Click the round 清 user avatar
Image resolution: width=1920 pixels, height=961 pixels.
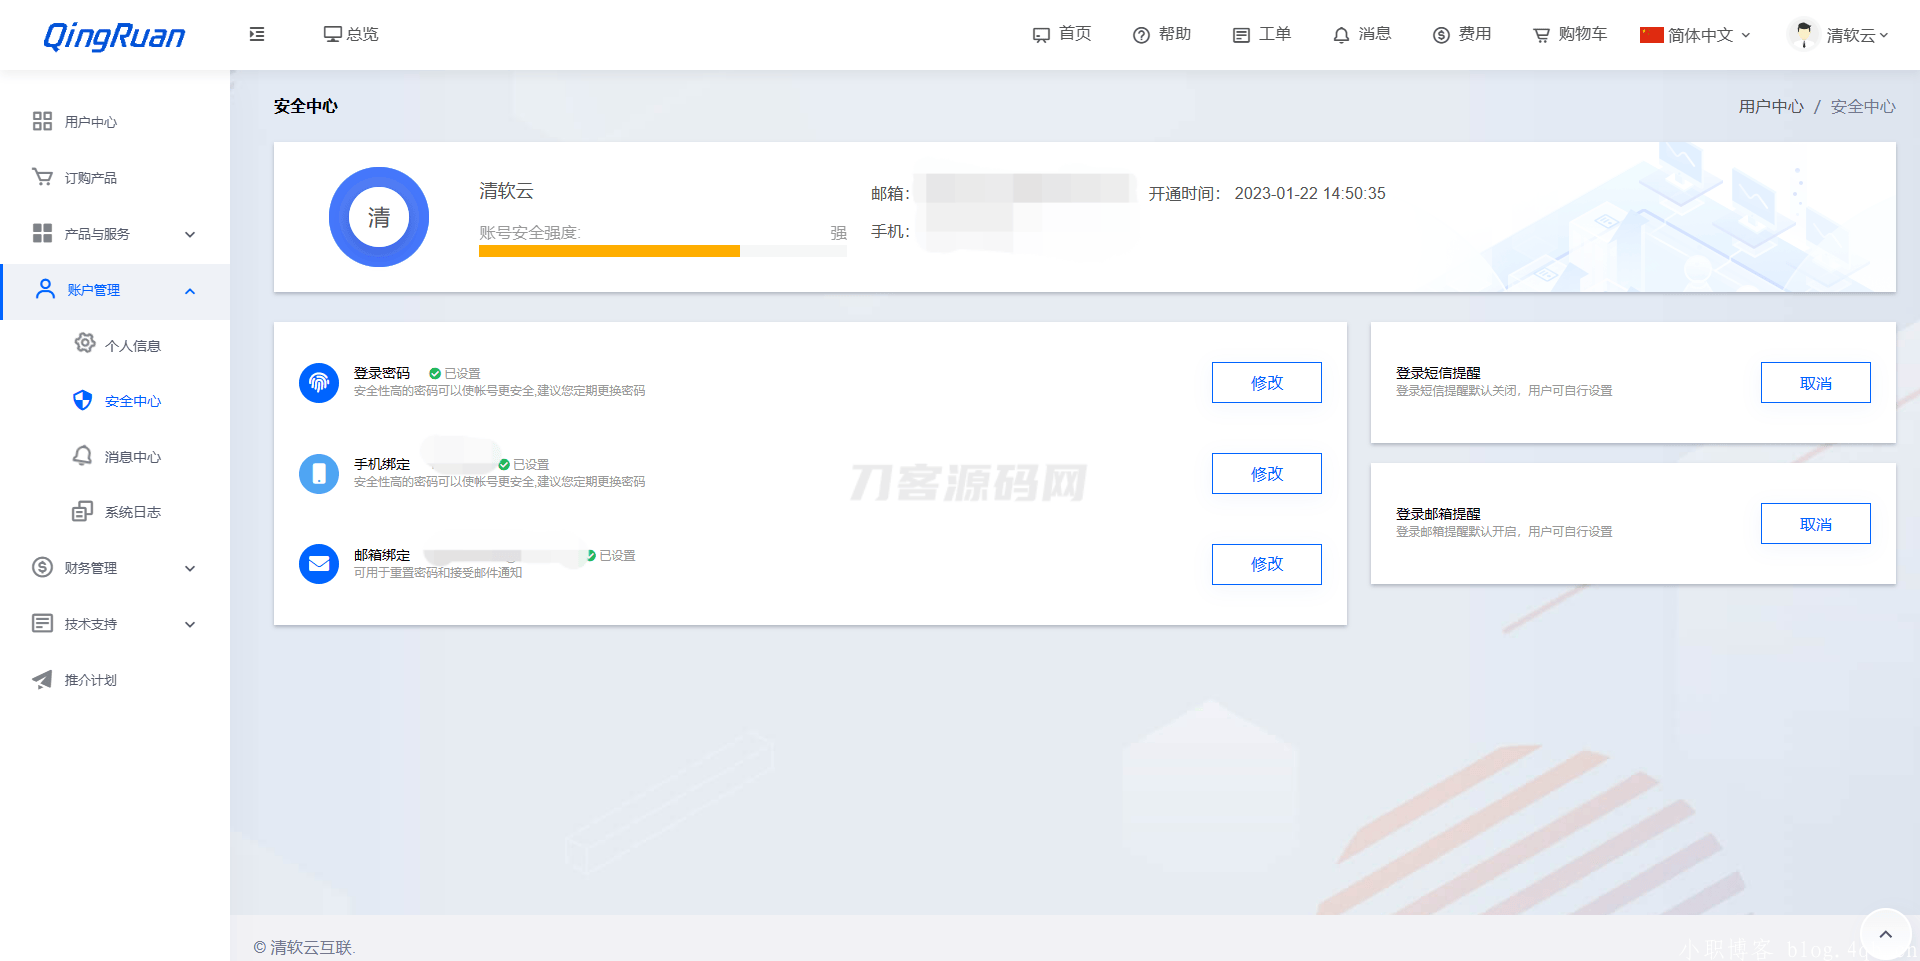click(379, 217)
